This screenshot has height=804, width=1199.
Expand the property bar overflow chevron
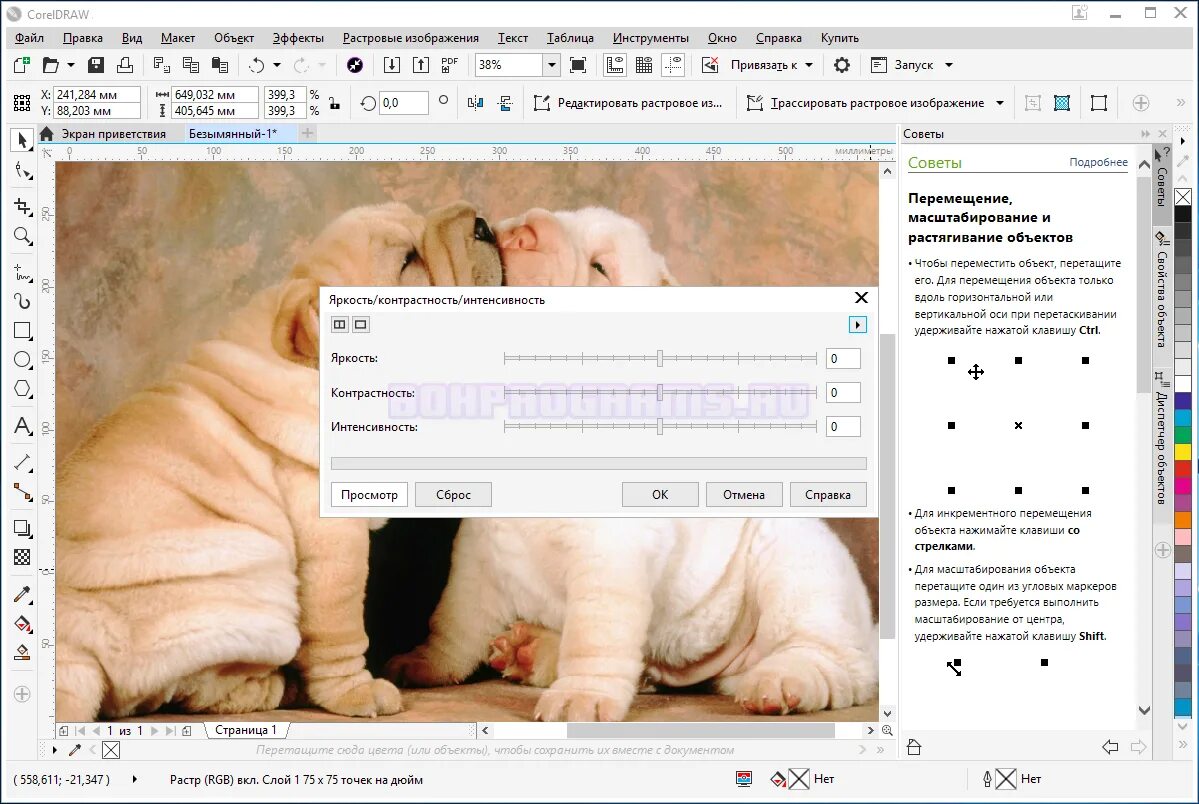pyautogui.click(x=1180, y=103)
